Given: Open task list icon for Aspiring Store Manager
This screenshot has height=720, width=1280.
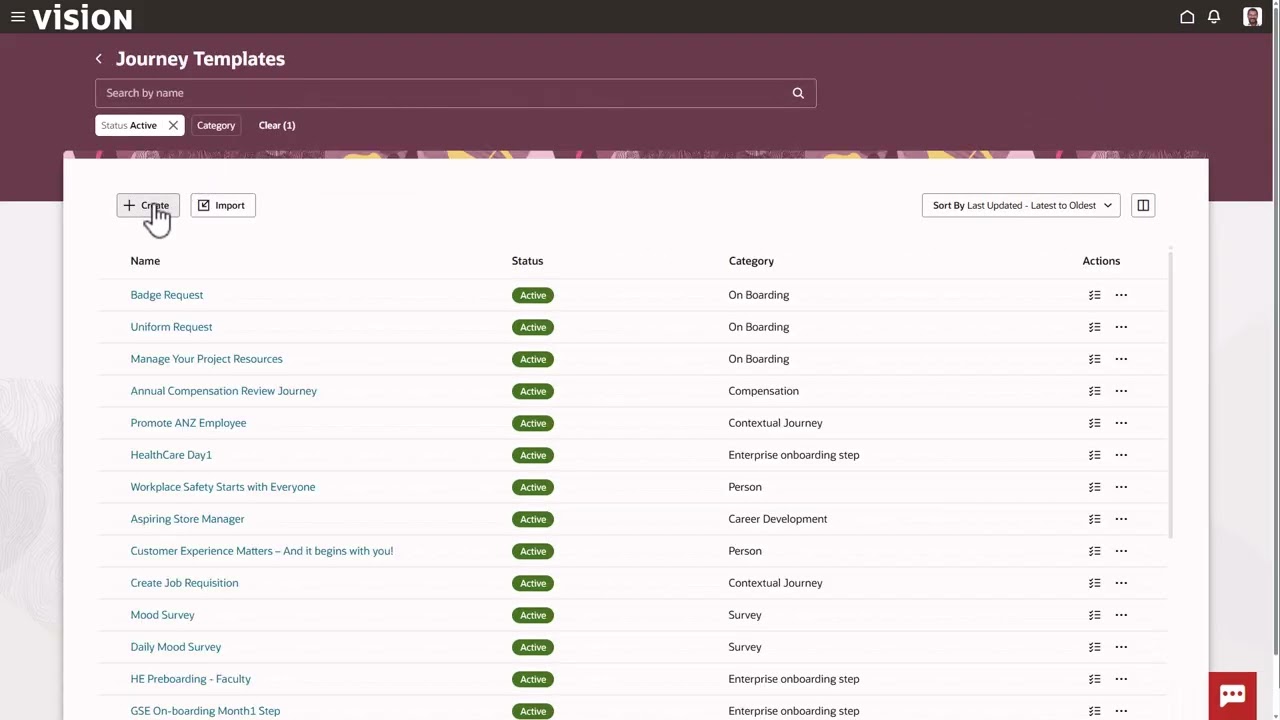Looking at the screenshot, I should [1094, 519].
